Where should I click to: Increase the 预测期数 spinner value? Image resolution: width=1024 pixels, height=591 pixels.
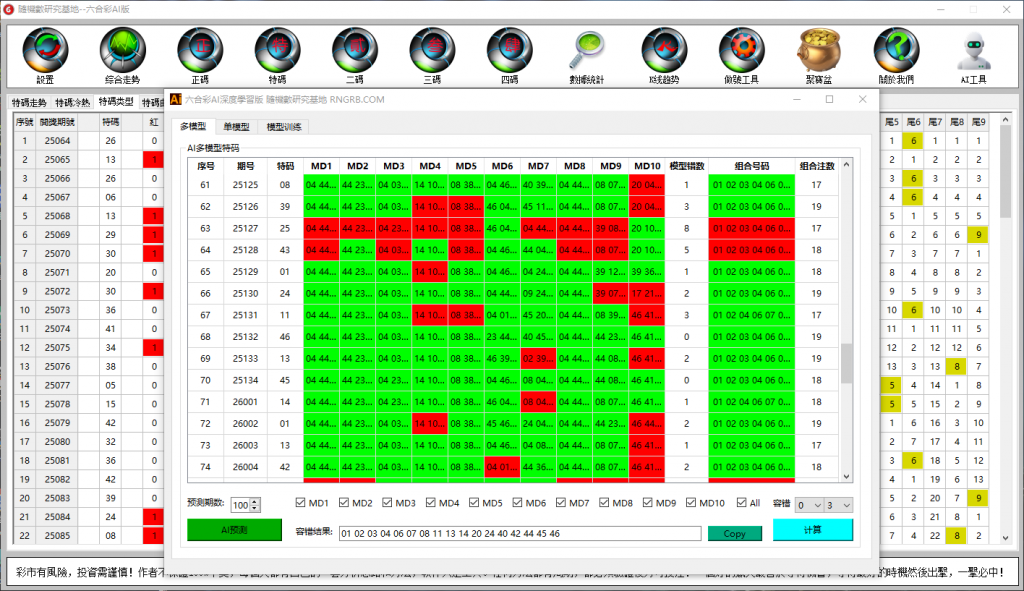(x=256, y=501)
